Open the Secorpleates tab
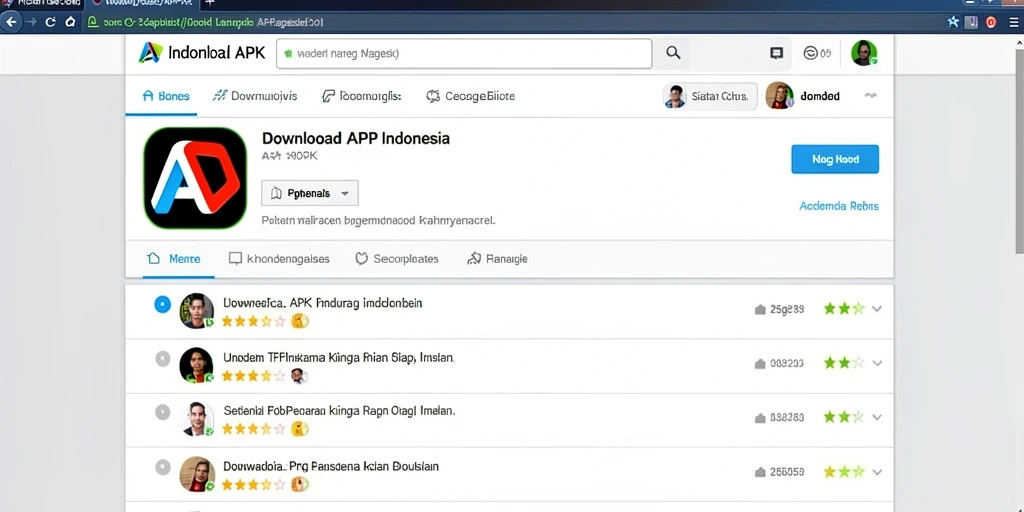This screenshot has width=1024, height=512. click(x=396, y=259)
